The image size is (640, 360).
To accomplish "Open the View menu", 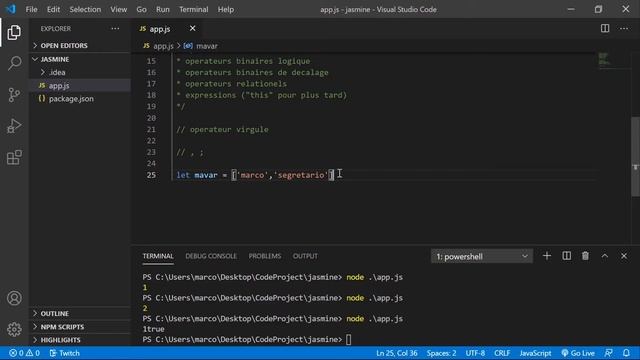I will (119, 9).
